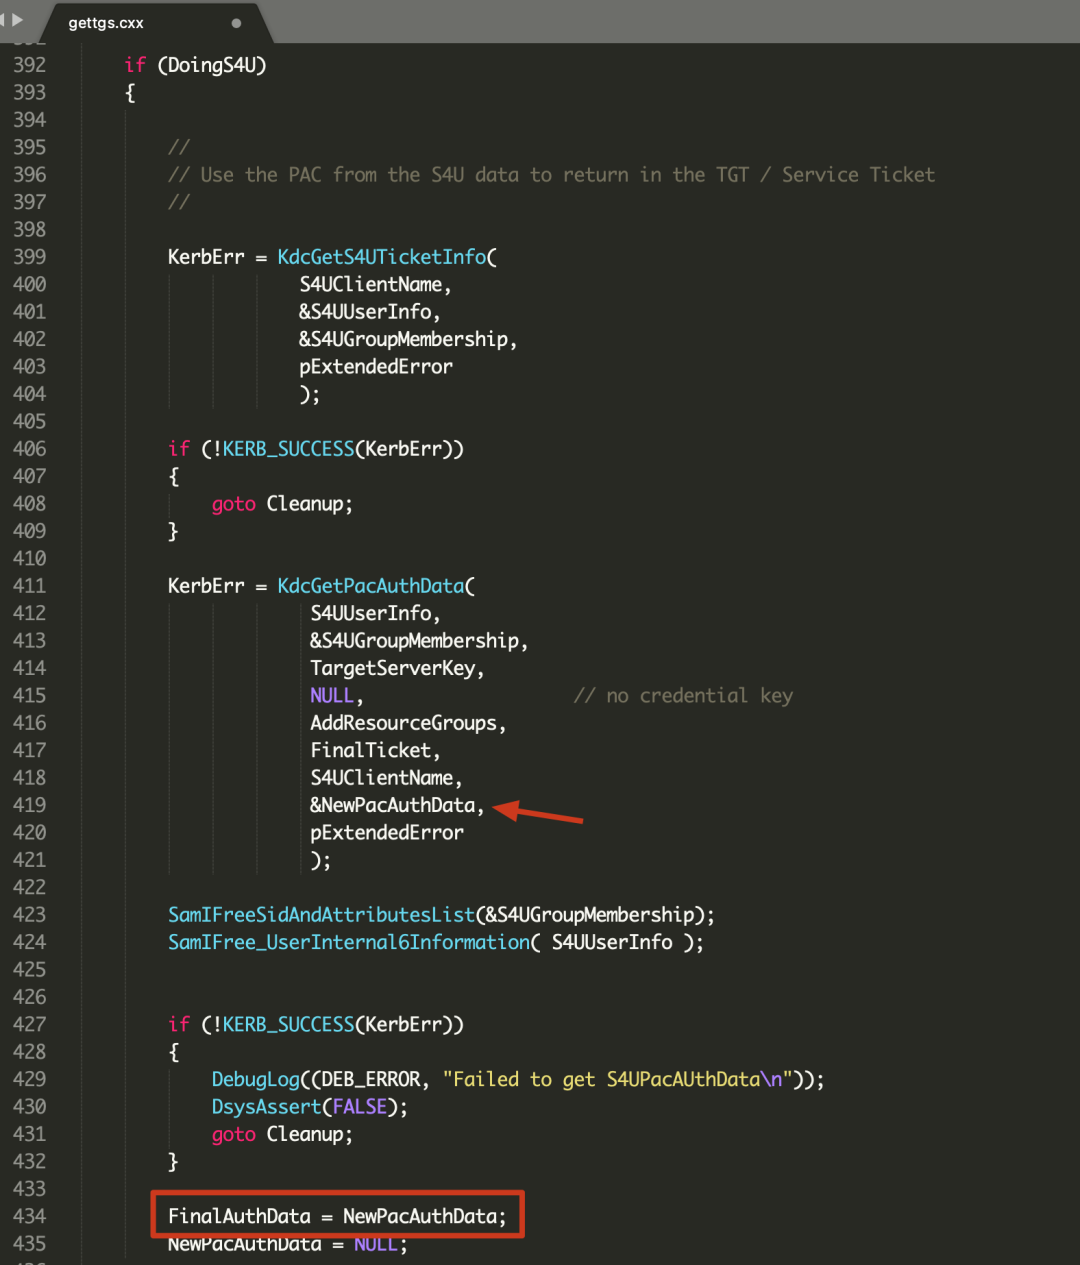Click the red arrow annotation pointing at NewPacAuthData
Screen dimensions: 1080x1265
(538, 812)
